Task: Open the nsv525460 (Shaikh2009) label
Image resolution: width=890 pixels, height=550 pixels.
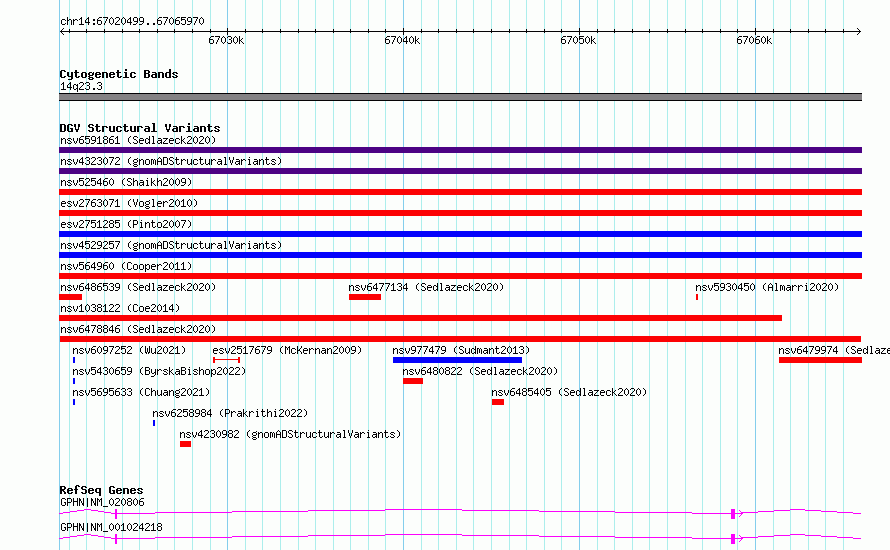Action: pos(126,182)
